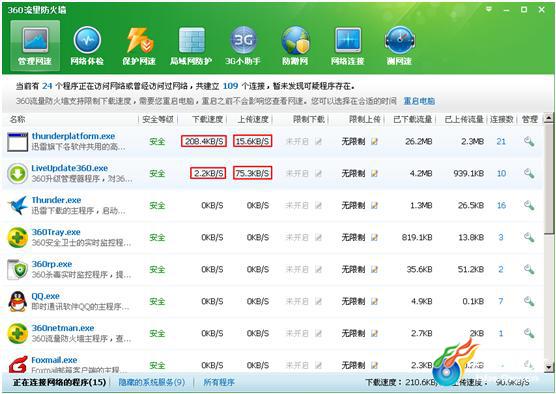Select the Thunder.exe program name
The width and height of the screenshot is (556, 394).
(56, 200)
